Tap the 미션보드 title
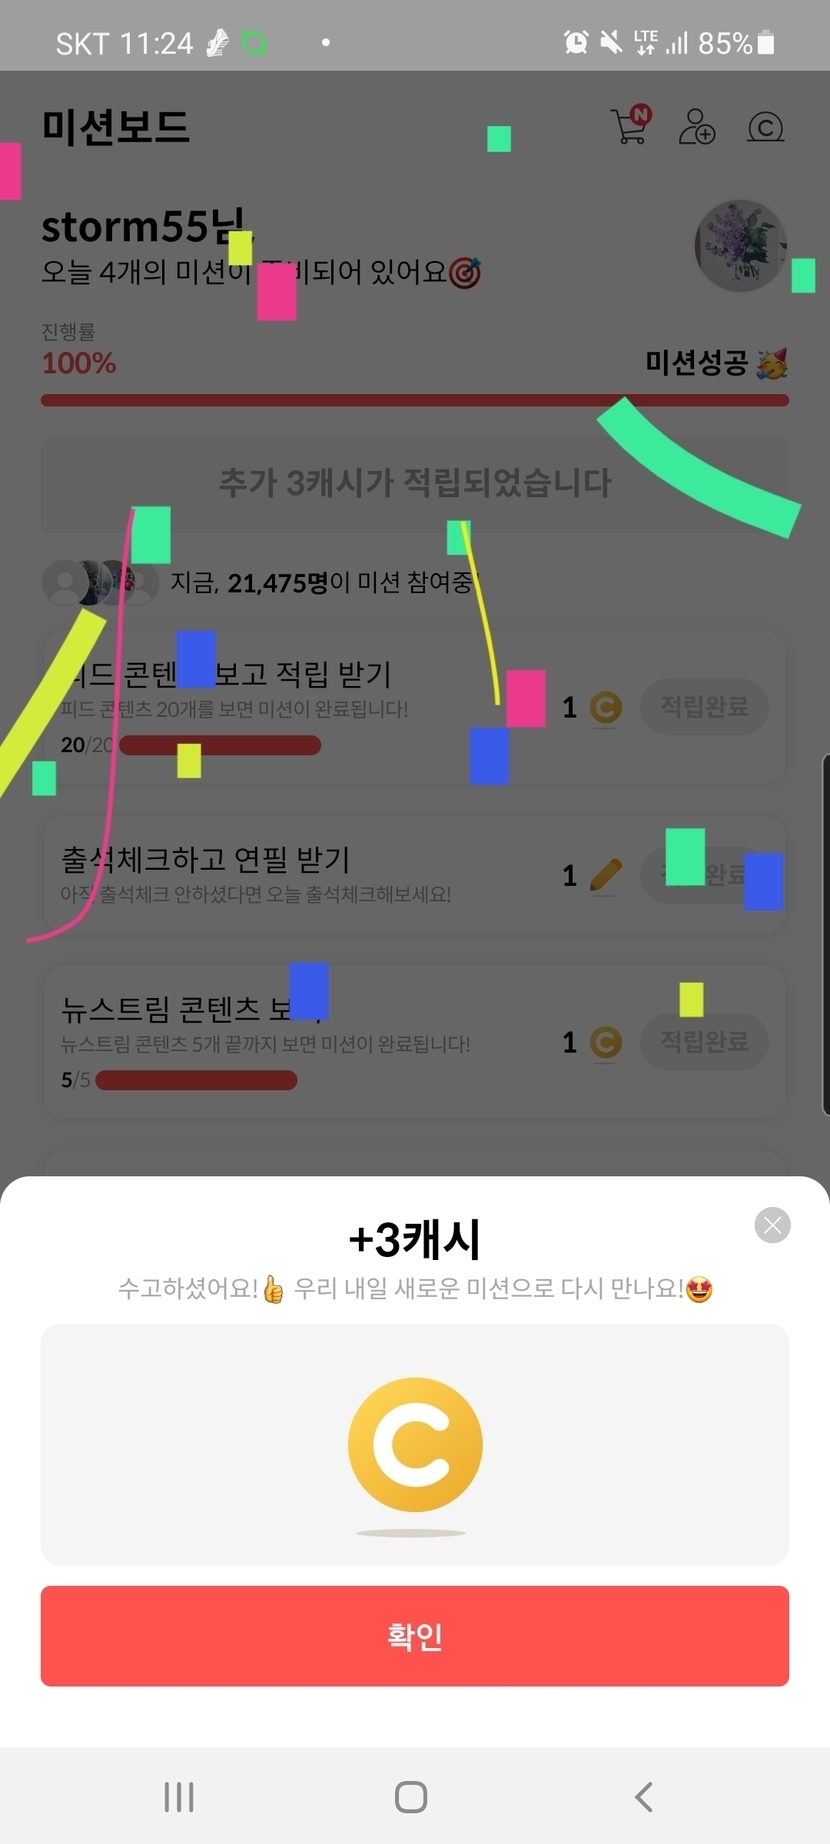The width and height of the screenshot is (830, 1844). 115,127
